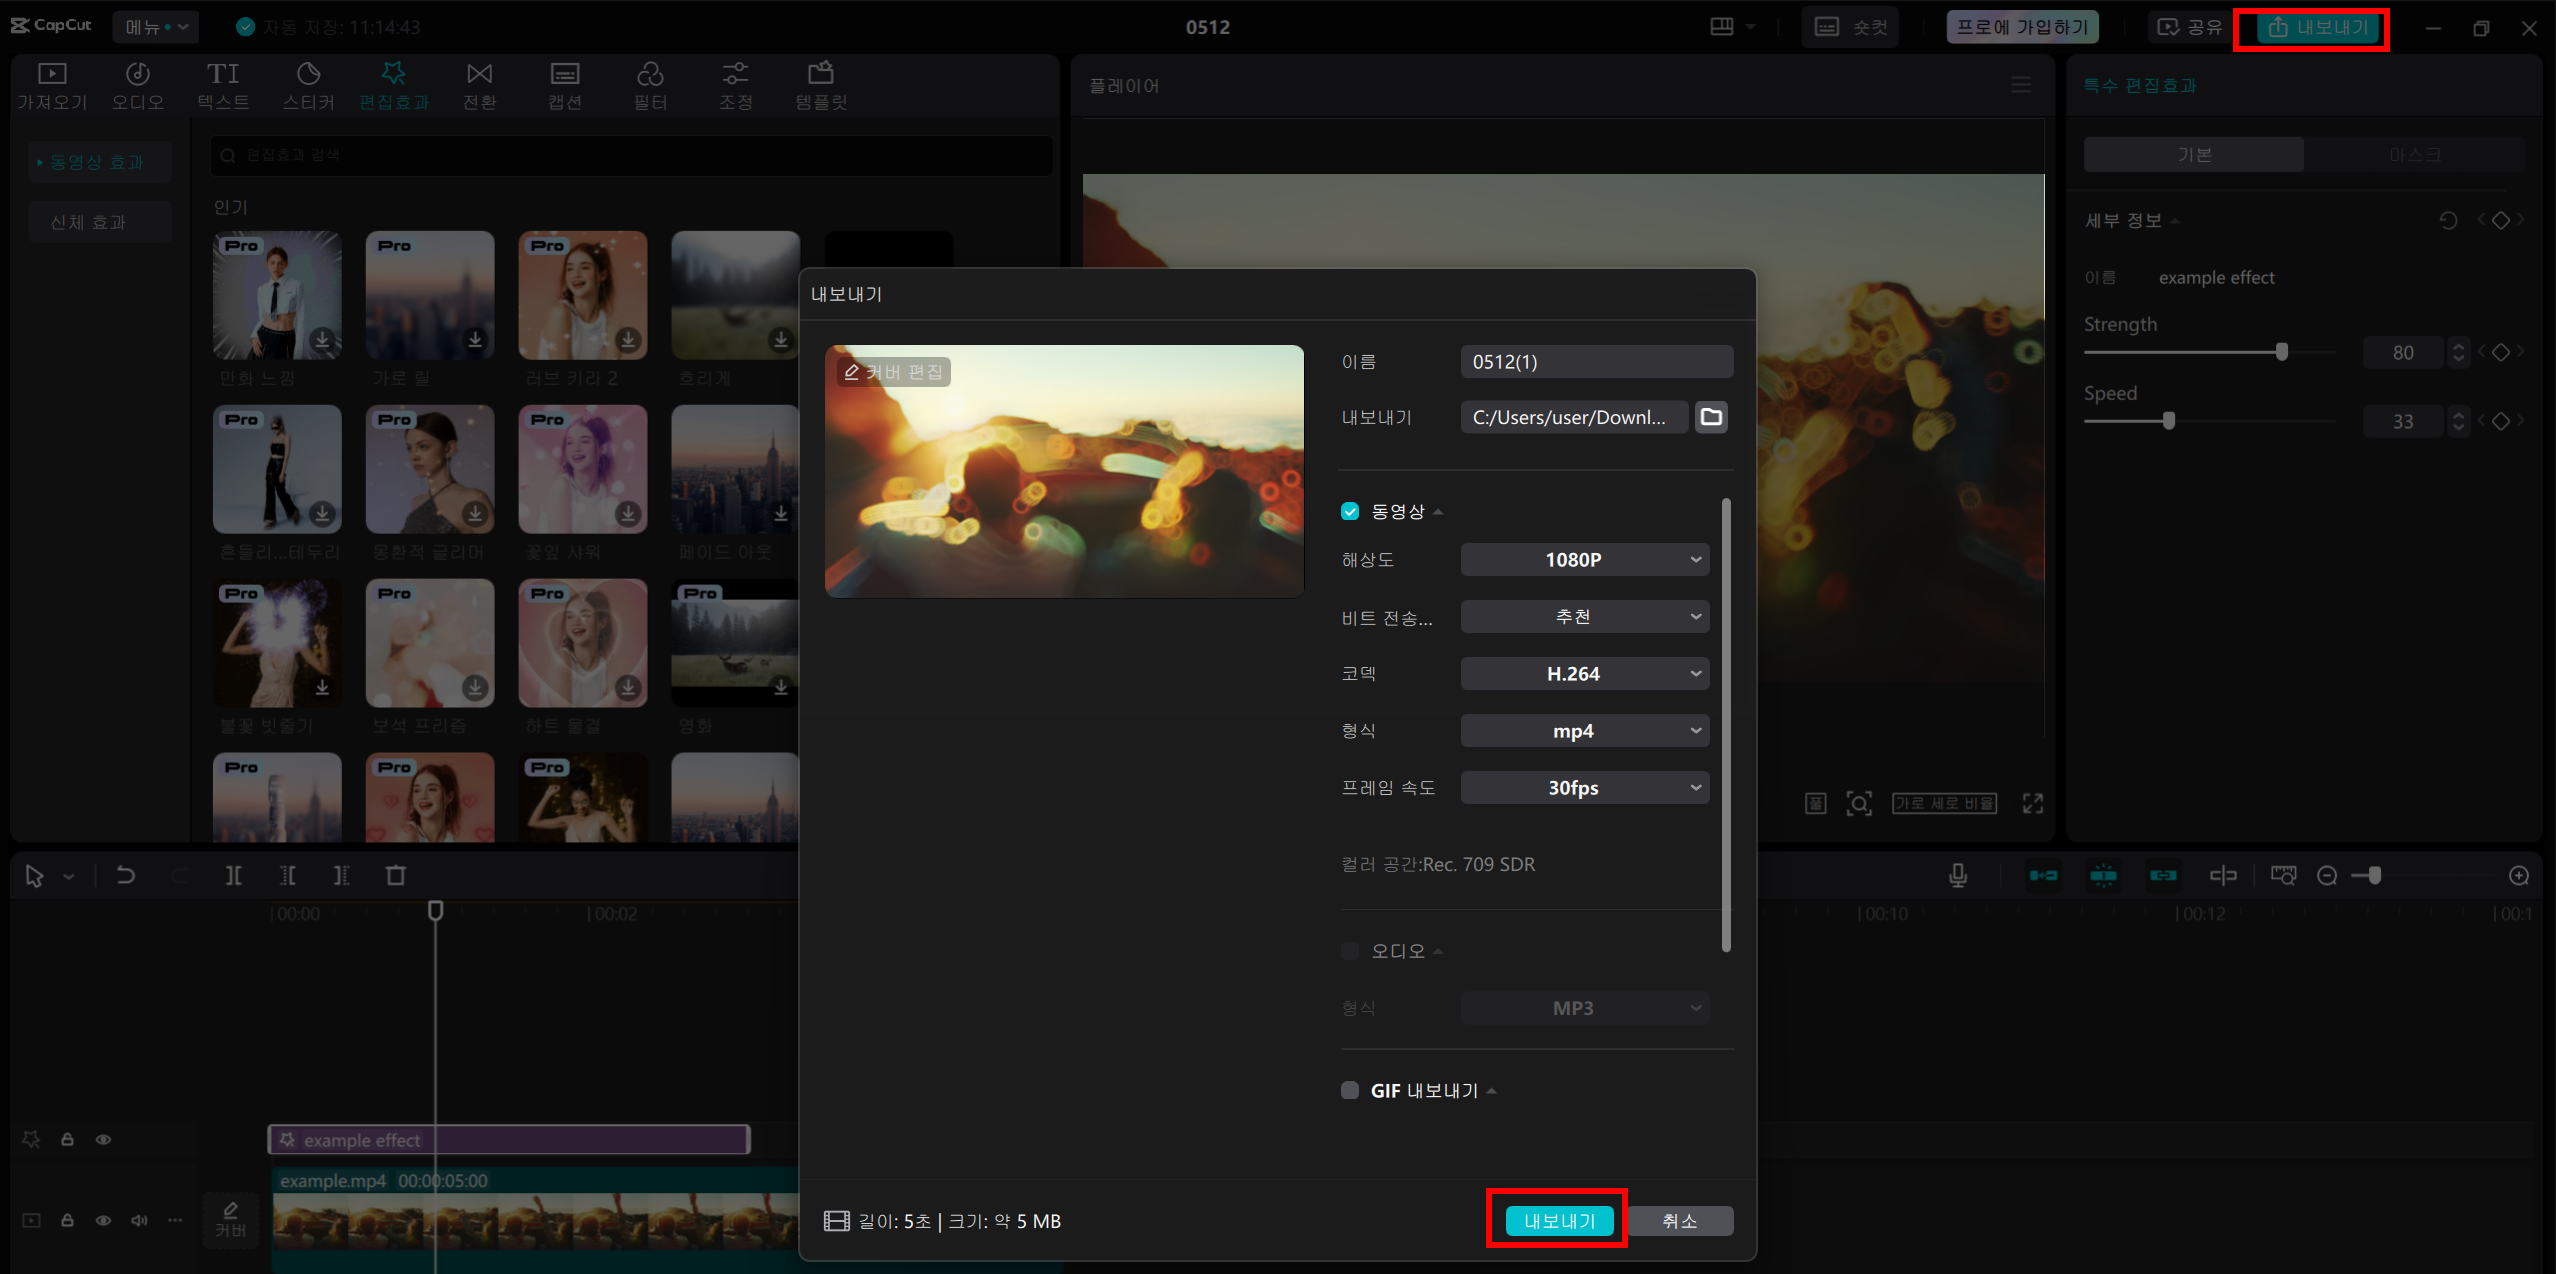2556x1274 pixels.
Task: Click the player fullscreen expand icon
Action: coord(2033,803)
